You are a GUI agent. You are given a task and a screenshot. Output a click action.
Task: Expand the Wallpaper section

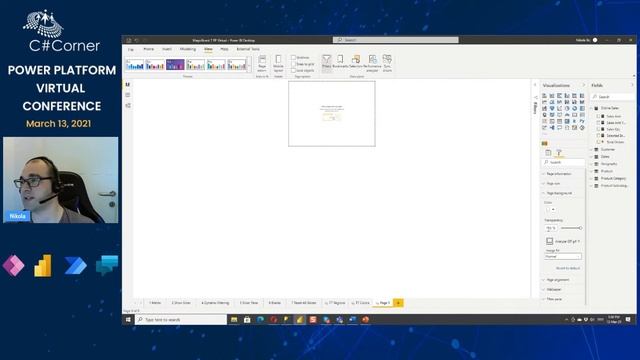point(562,289)
